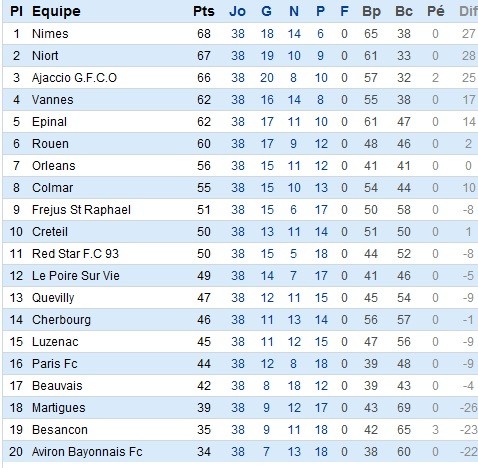Sort by the G wins column
Screen dimensions: 478x468
click(266, 11)
